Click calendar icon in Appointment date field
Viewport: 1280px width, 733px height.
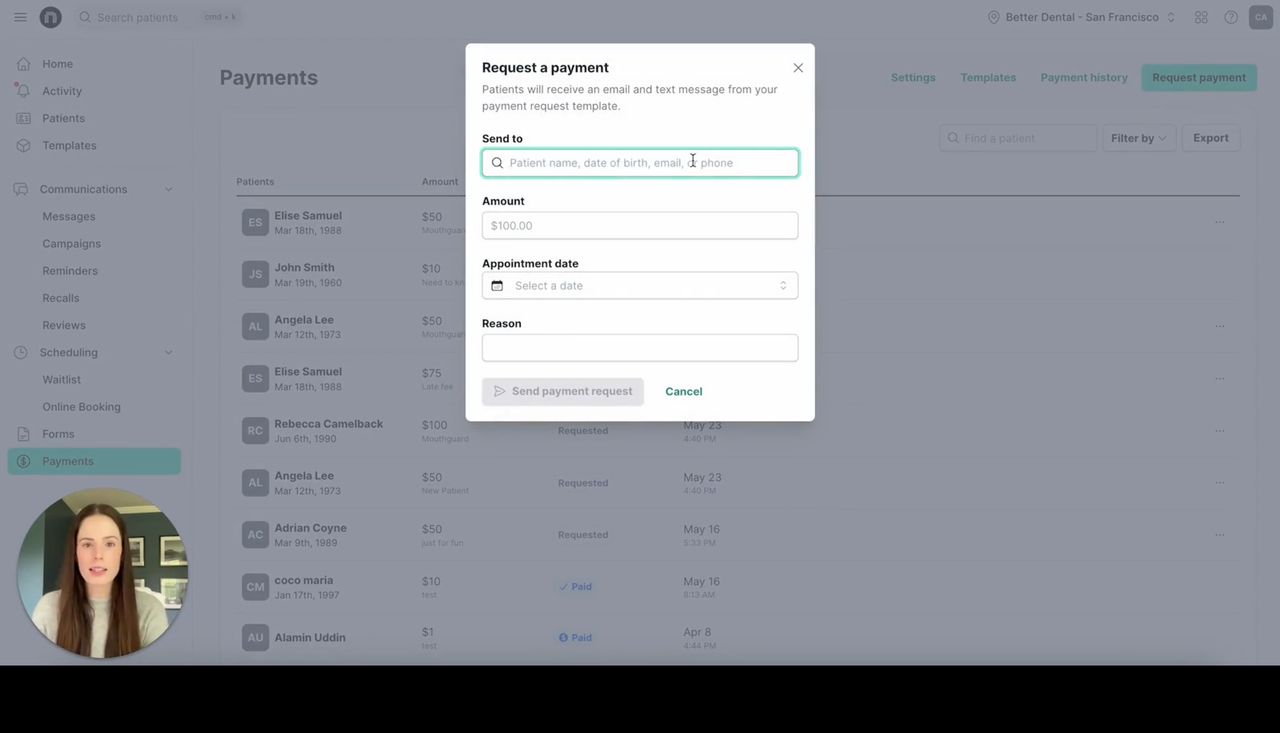[497, 286]
